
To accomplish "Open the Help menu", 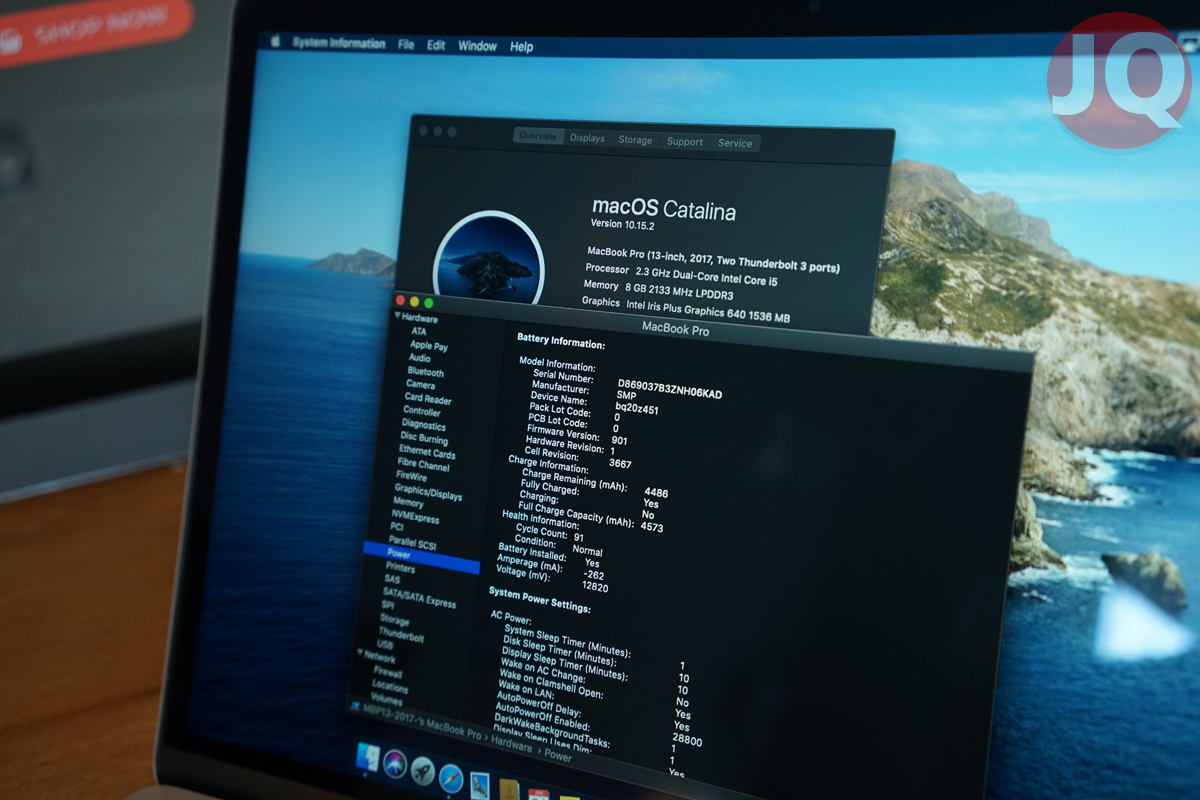I will pos(521,47).
